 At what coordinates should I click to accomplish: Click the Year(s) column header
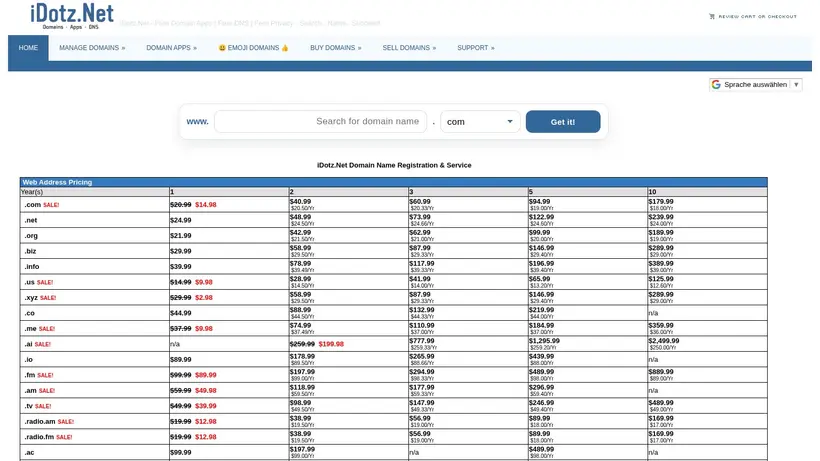(32, 192)
